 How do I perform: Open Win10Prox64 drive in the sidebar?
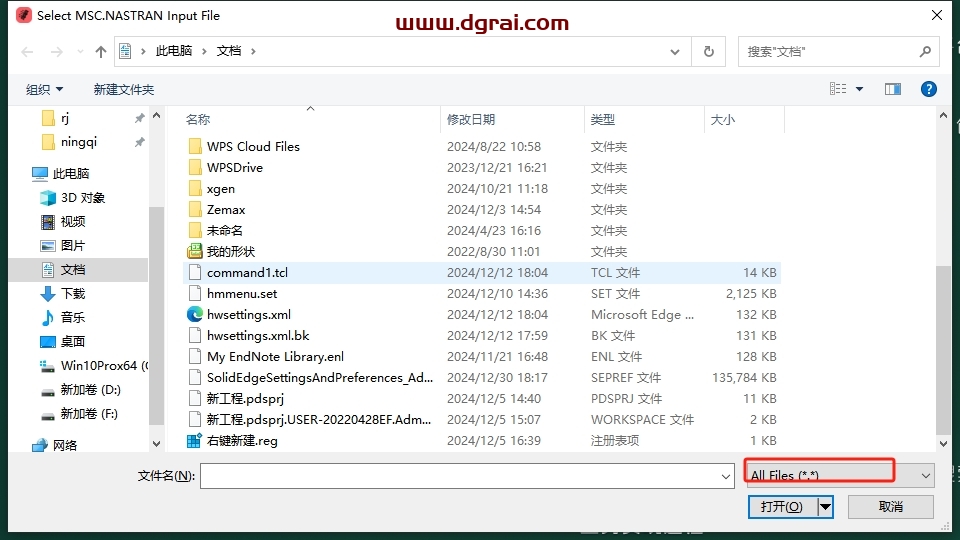pyautogui.click(x=93, y=366)
